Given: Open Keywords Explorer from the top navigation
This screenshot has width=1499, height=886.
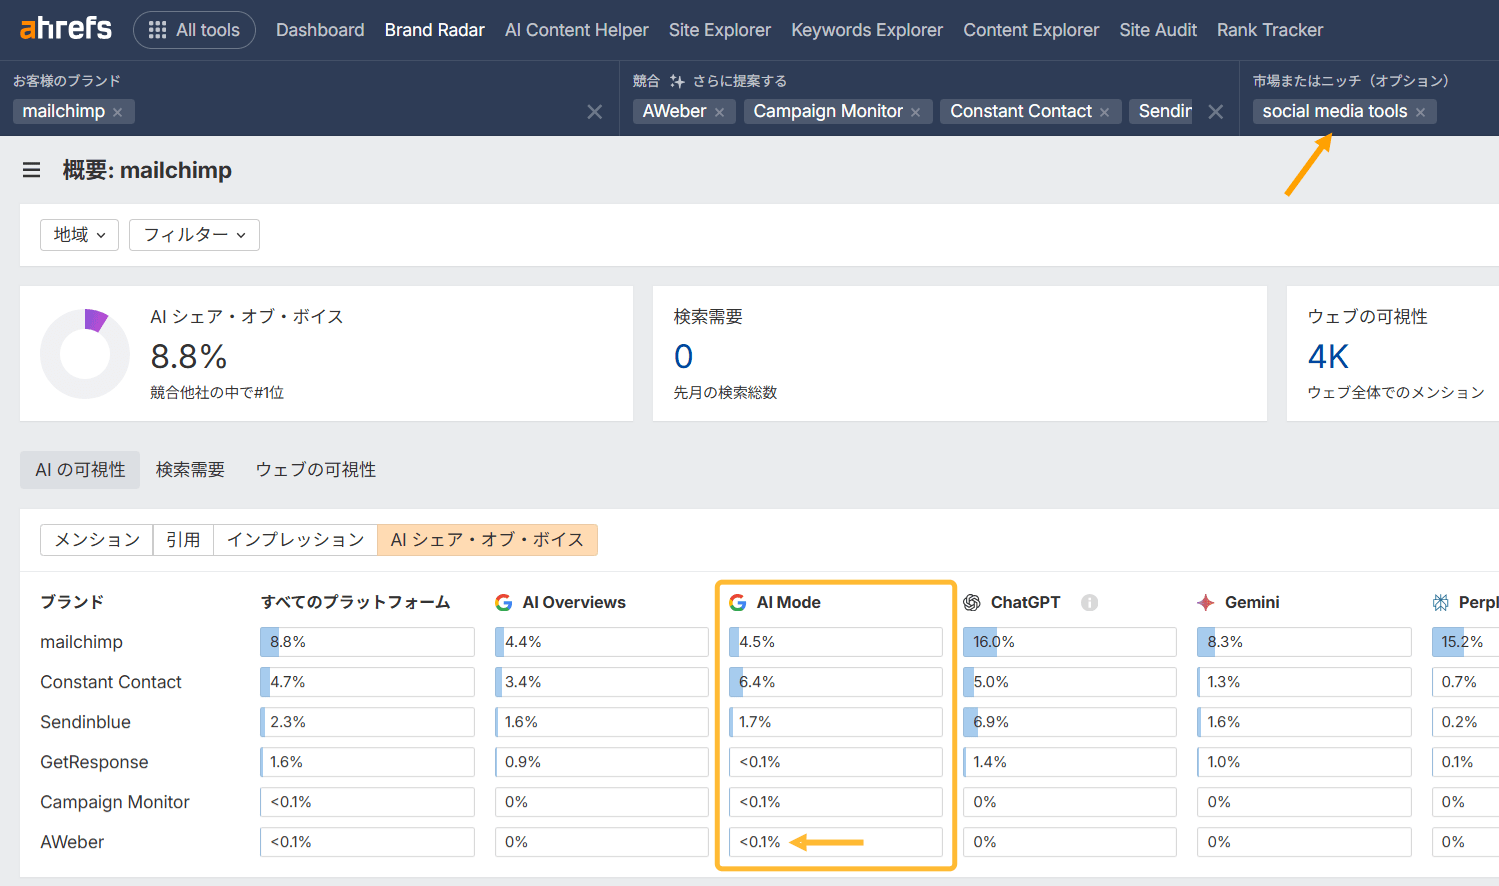Looking at the screenshot, I should click(866, 30).
